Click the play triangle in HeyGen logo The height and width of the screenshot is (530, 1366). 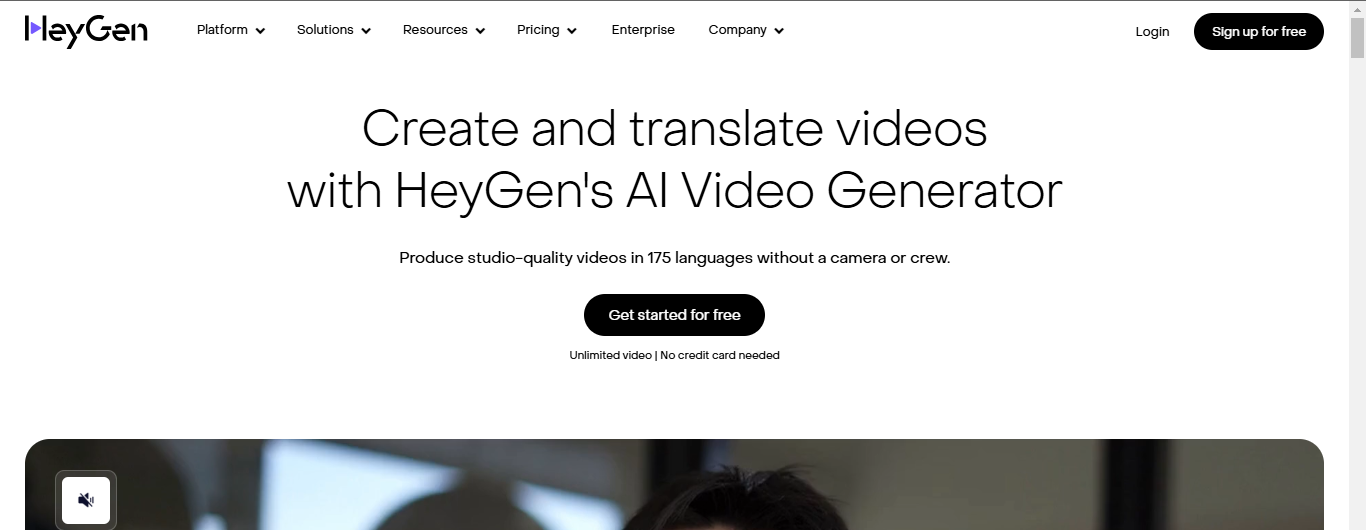(36, 29)
